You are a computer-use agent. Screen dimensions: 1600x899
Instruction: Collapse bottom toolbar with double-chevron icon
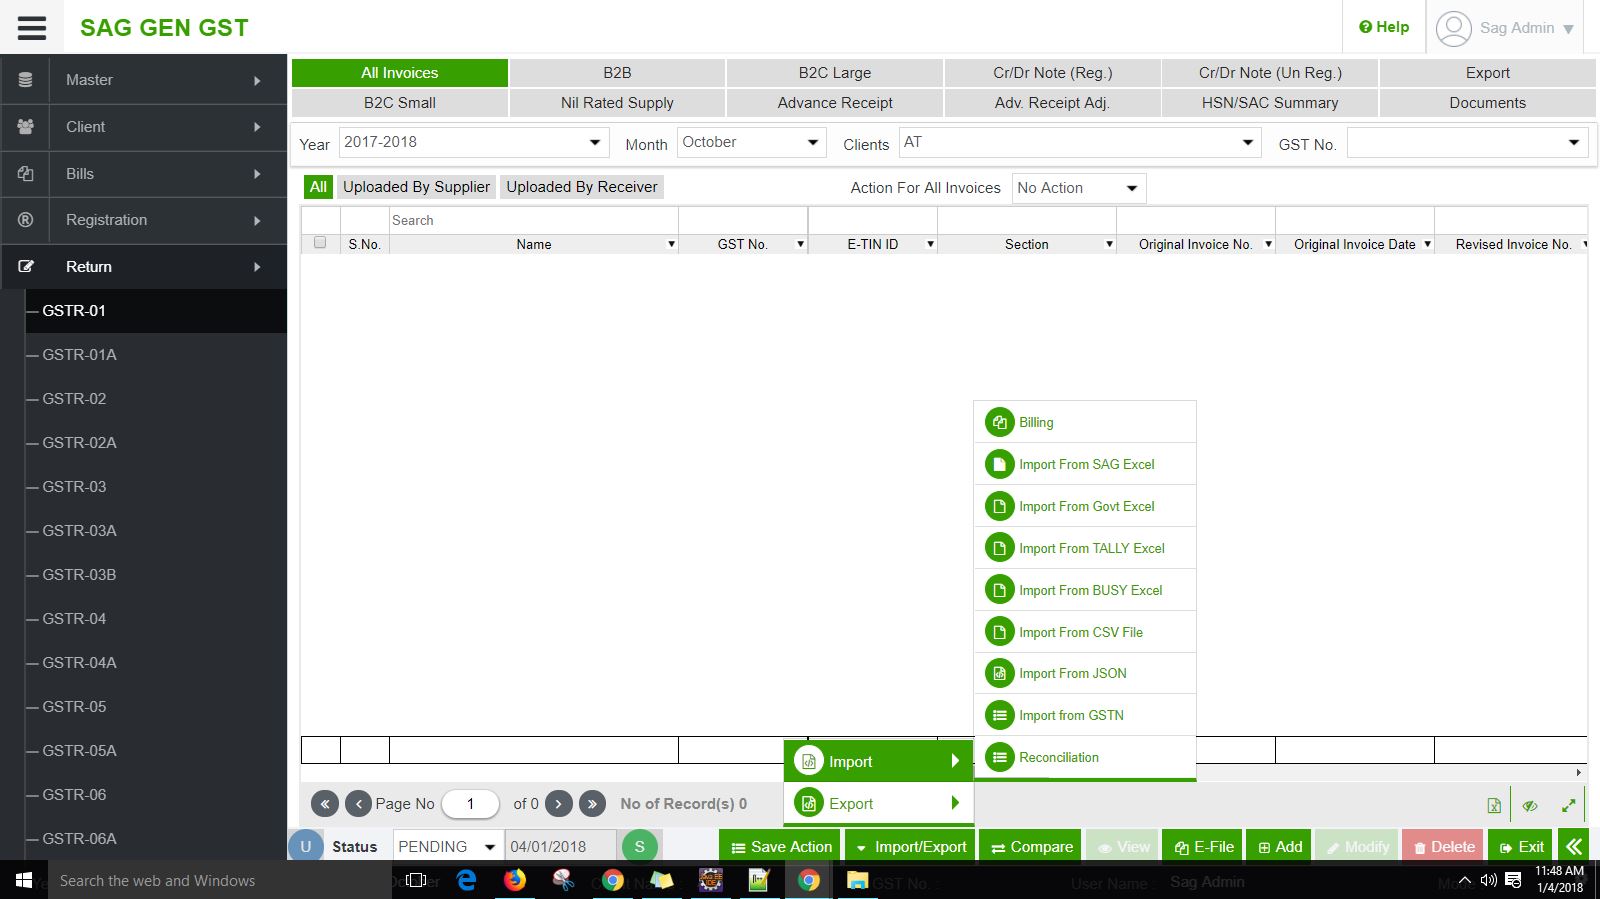1574,846
